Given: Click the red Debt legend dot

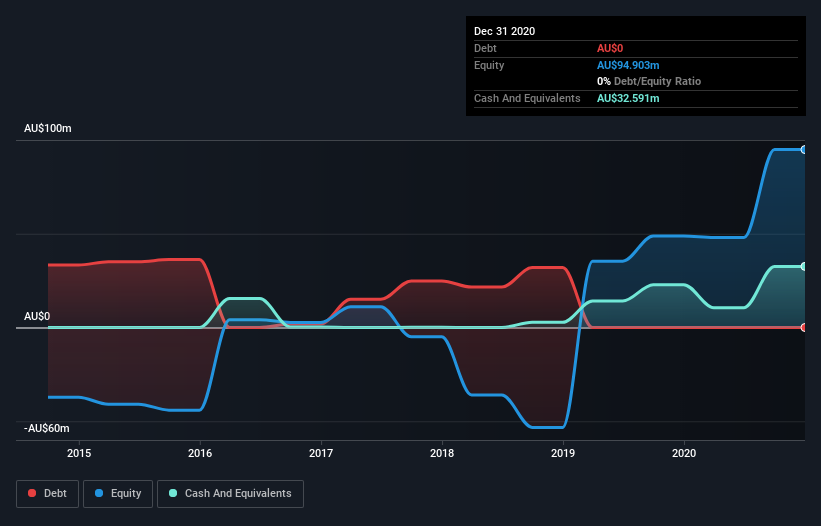Looking at the screenshot, I should pyautogui.click(x=32, y=493).
